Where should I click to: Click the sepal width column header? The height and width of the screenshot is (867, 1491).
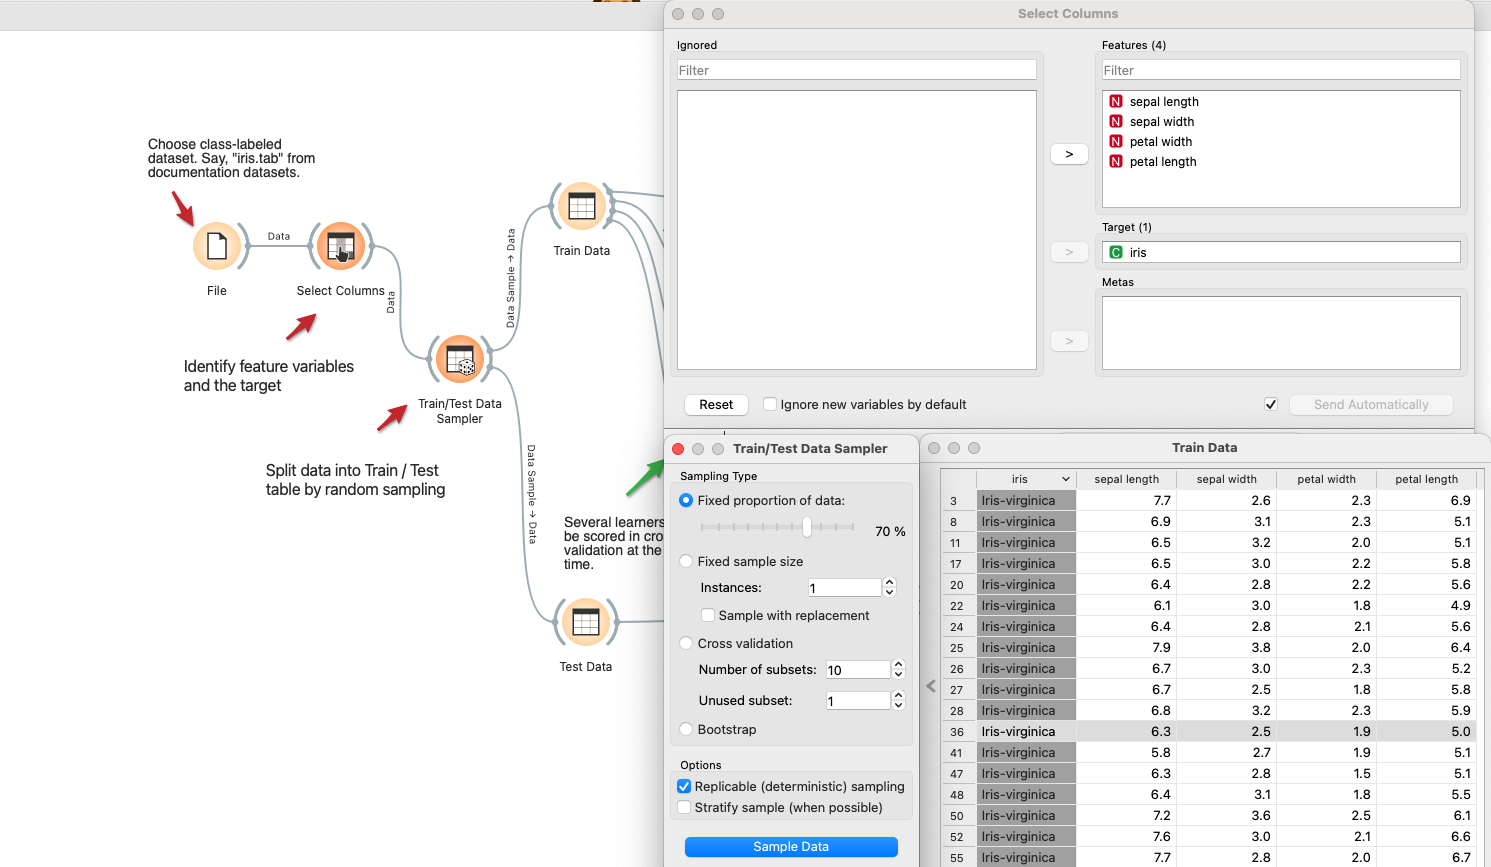pyautogui.click(x=1226, y=479)
